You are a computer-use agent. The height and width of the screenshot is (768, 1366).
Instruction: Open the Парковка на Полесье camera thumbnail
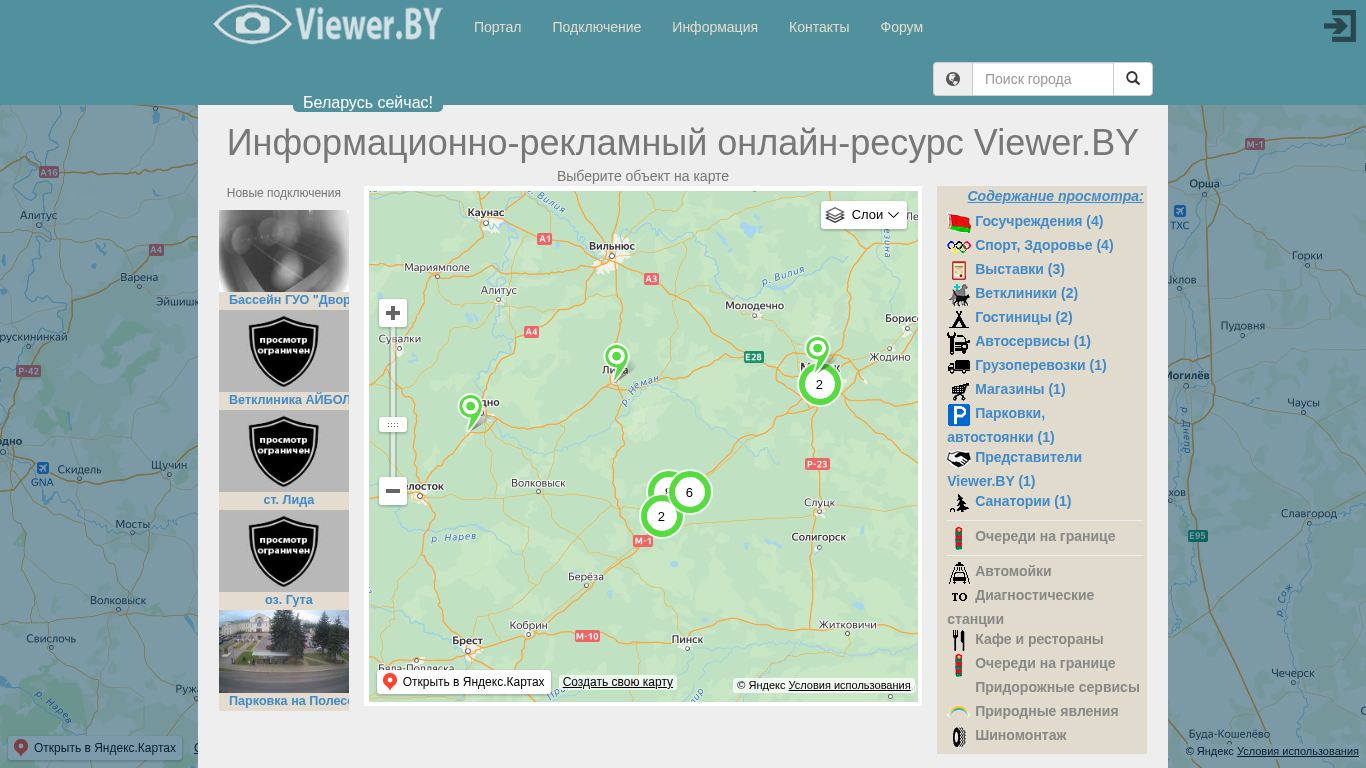[x=284, y=651]
